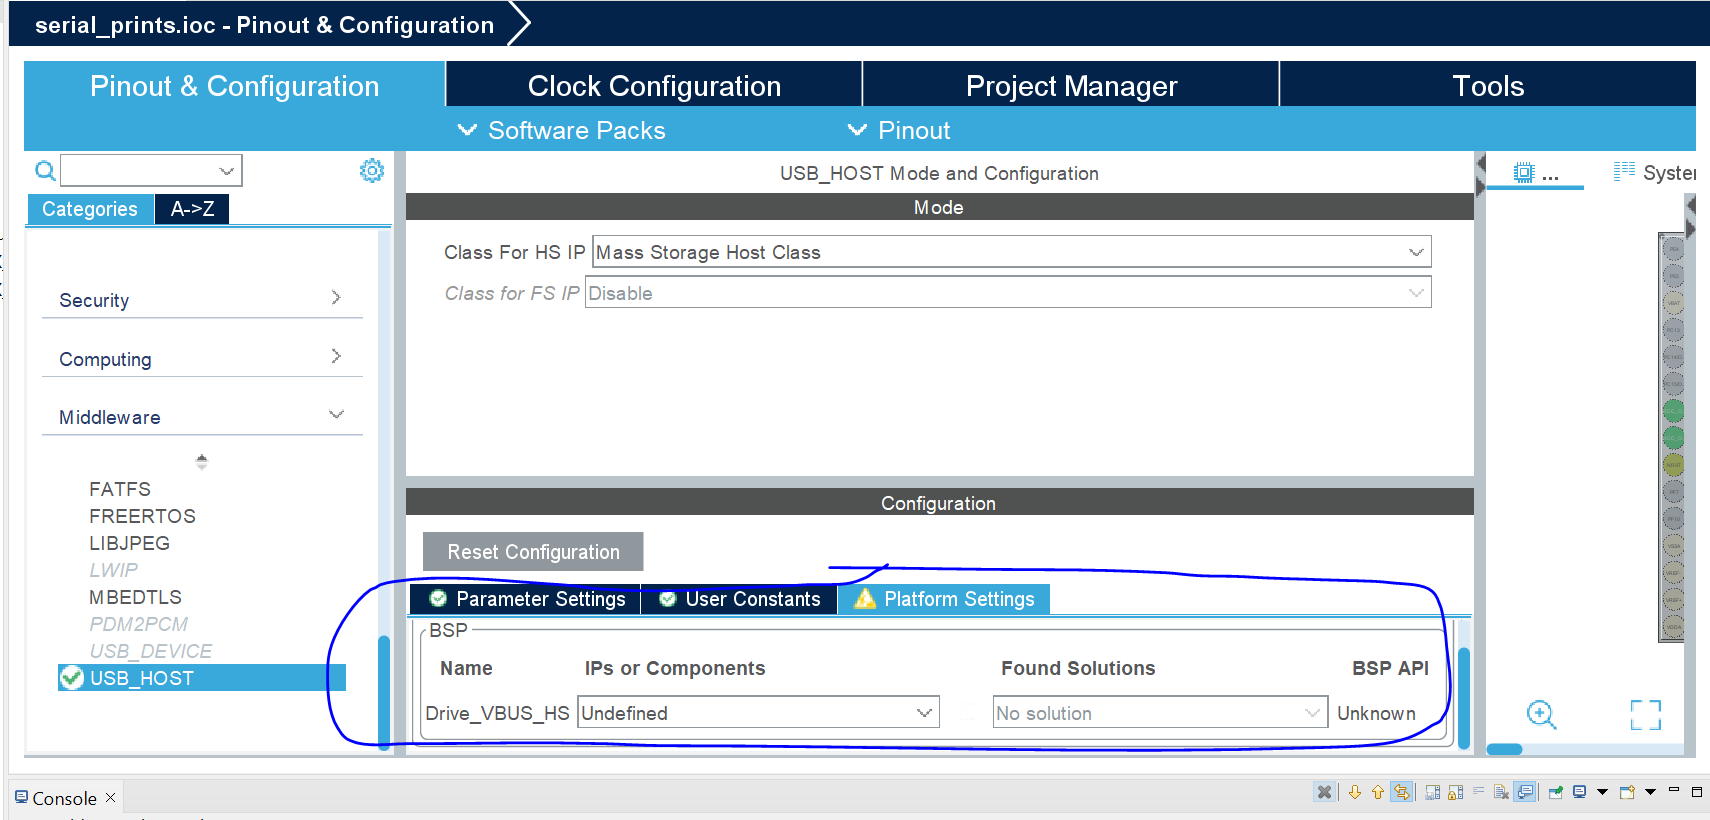The image size is (1710, 820).
Task: Select FATFS in the middleware list
Action: tap(120, 489)
